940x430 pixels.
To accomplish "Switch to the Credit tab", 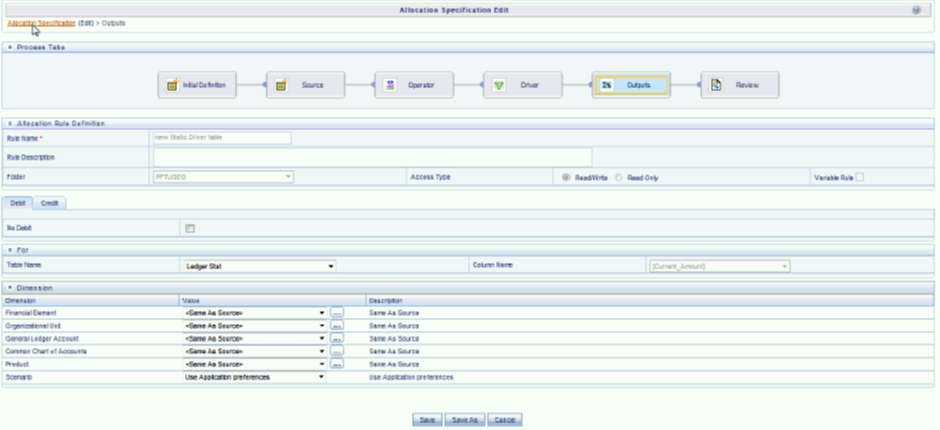I will [x=49, y=203].
